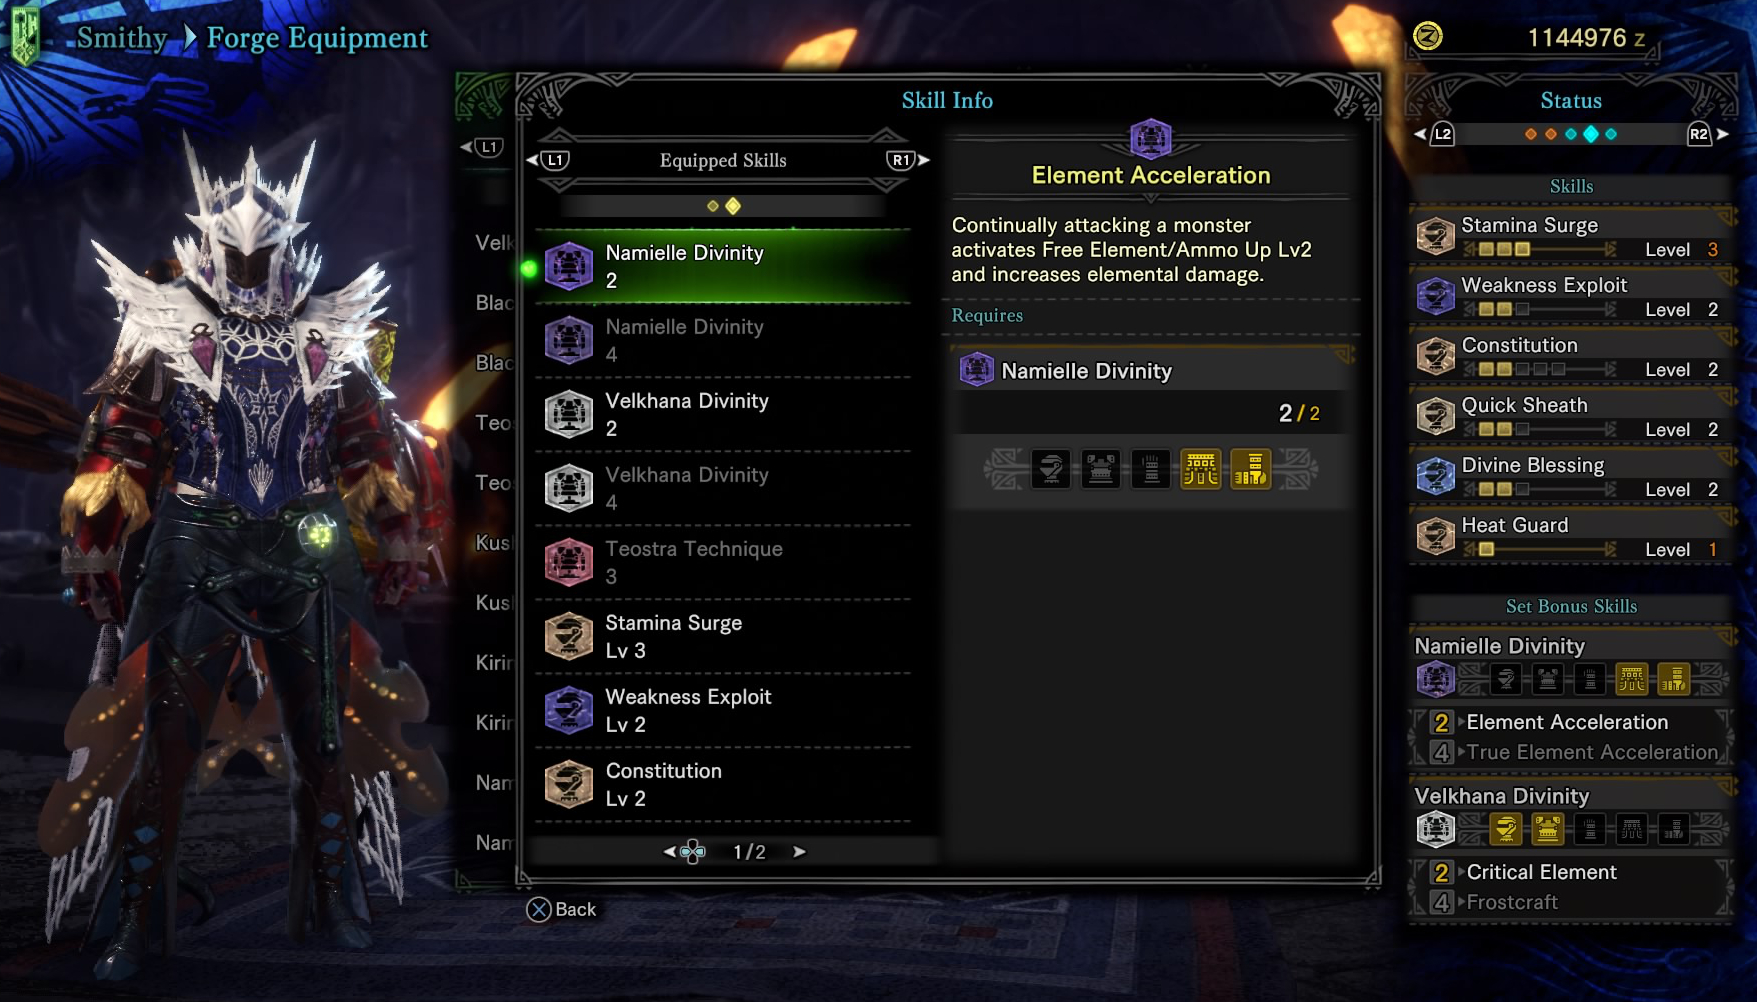This screenshot has width=1757, height=1002.
Task: Click the Velkhana Divinity set bonus icon
Action: (x=1436, y=829)
